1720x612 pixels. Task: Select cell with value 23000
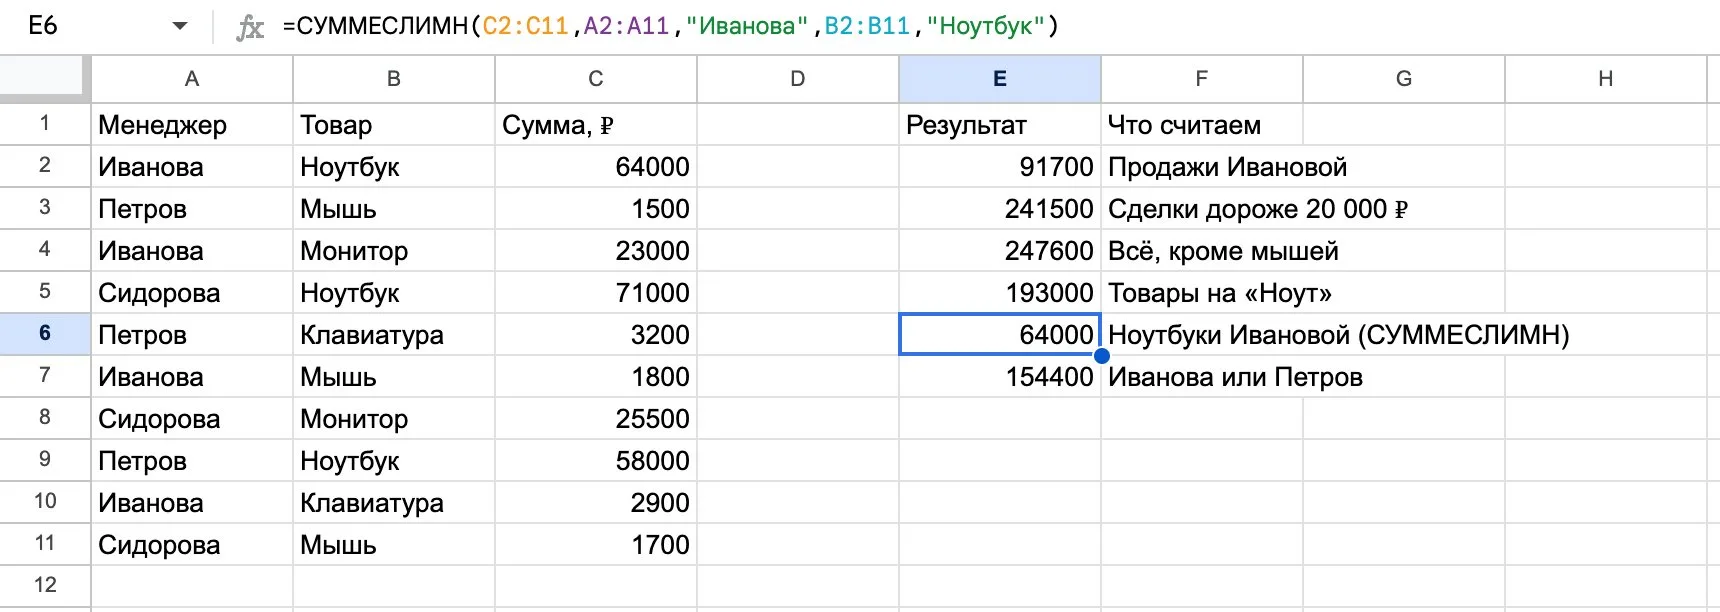596,251
